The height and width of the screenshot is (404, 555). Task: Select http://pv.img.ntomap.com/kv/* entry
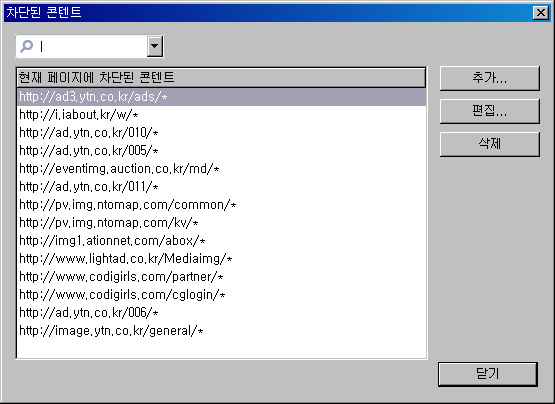(x=221, y=223)
